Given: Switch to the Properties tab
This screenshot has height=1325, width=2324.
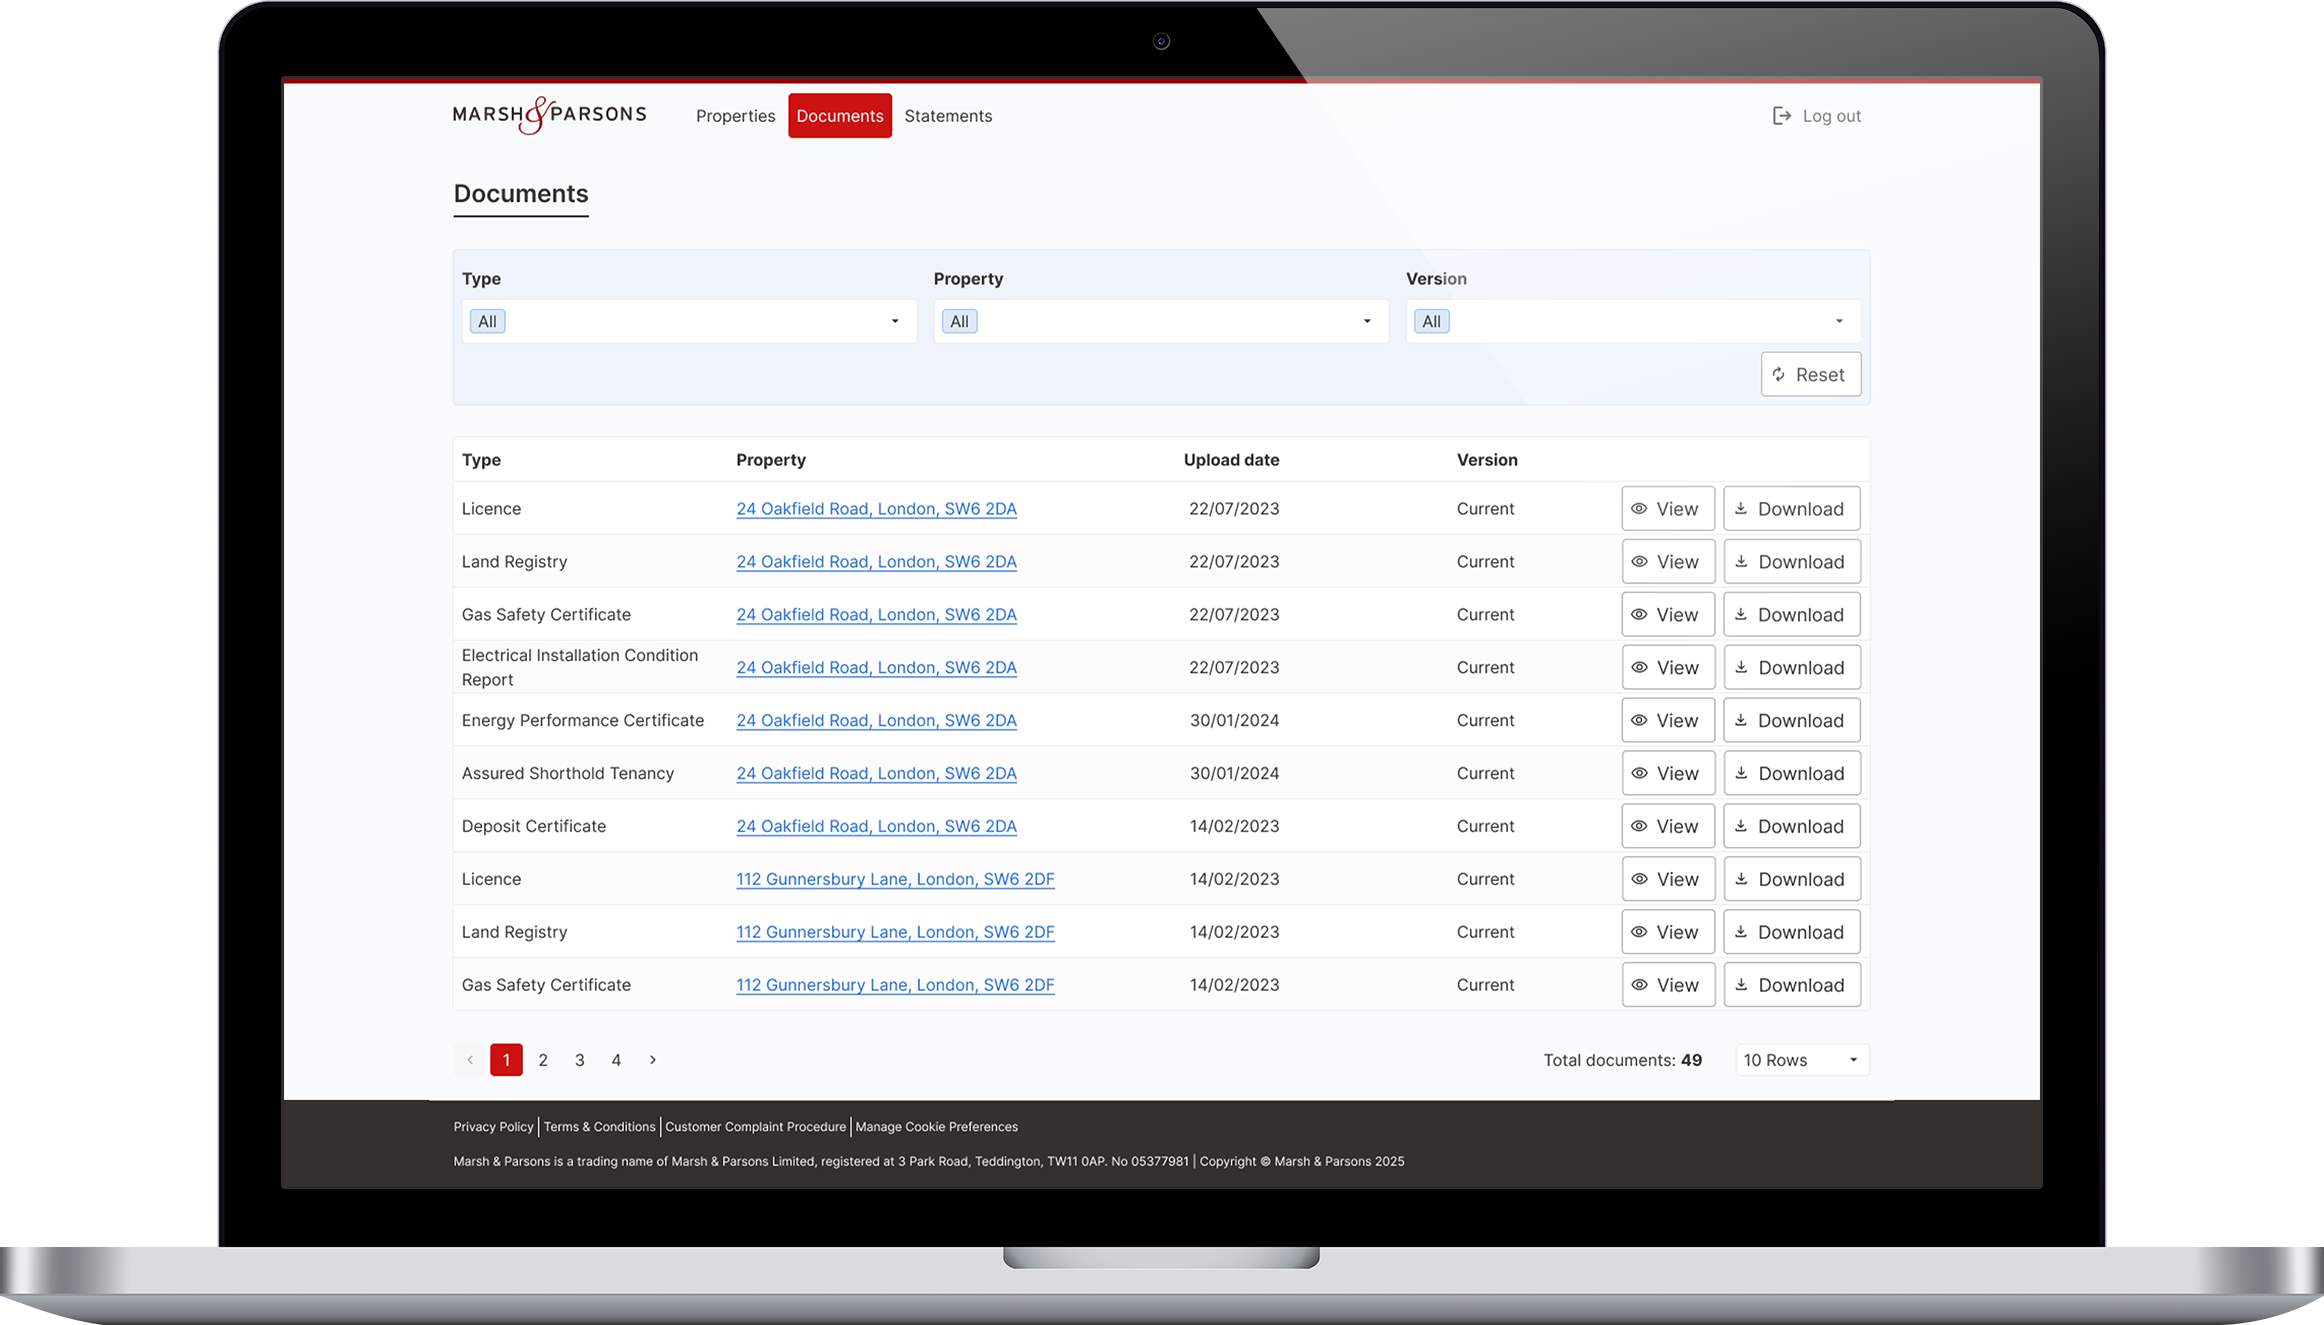Looking at the screenshot, I should 735,116.
